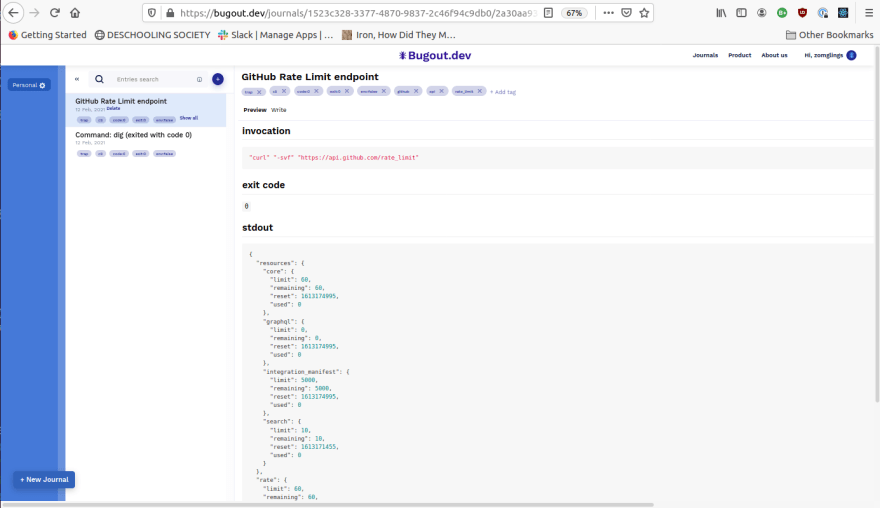This screenshot has width=880, height=508.
Task: Open page actions three-dot menu
Action: (608, 12)
